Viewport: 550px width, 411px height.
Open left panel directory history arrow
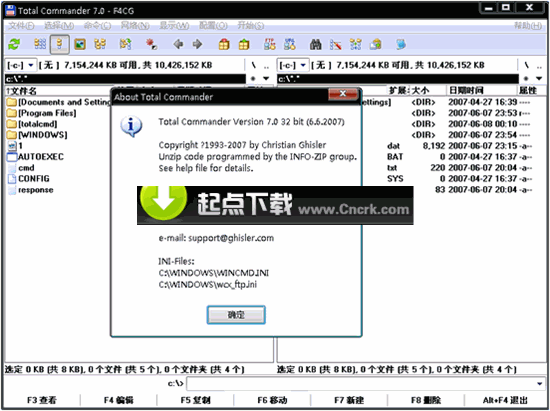coord(266,79)
